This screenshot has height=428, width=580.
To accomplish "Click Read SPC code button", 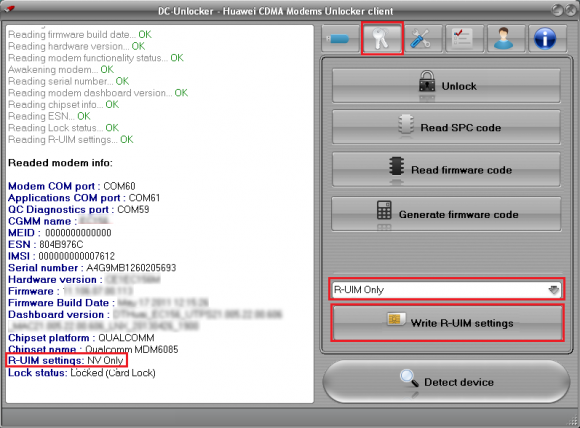I will (446, 127).
